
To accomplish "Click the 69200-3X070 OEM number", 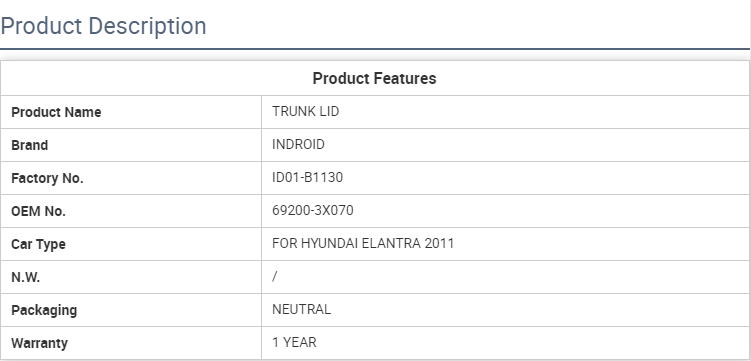I will [313, 210].
